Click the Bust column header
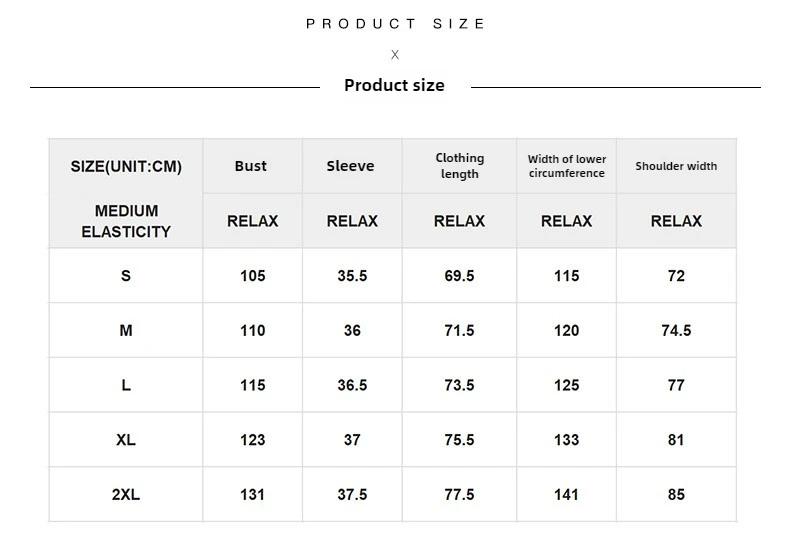The image size is (790, 549). tap(251, 166)
